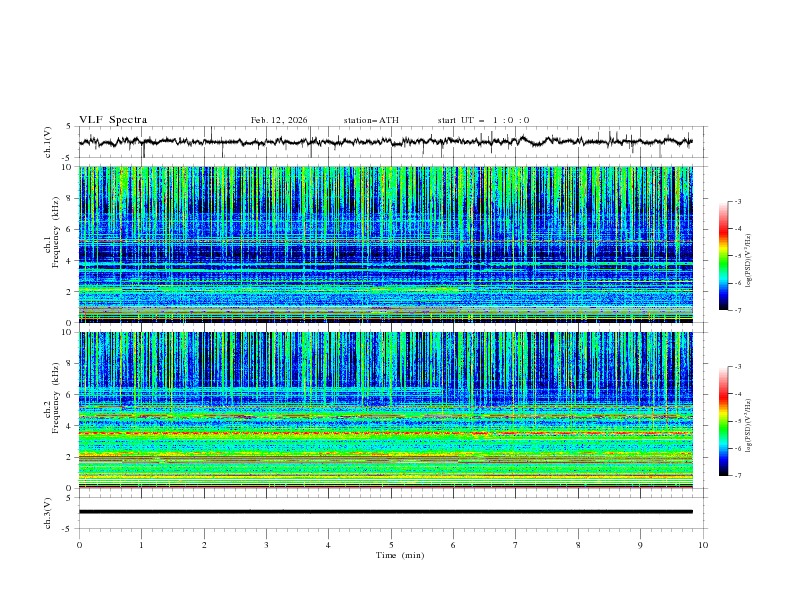Click the 3 minute tick on time axis
This screenshot has height=612, width=792.
point(266,545)
